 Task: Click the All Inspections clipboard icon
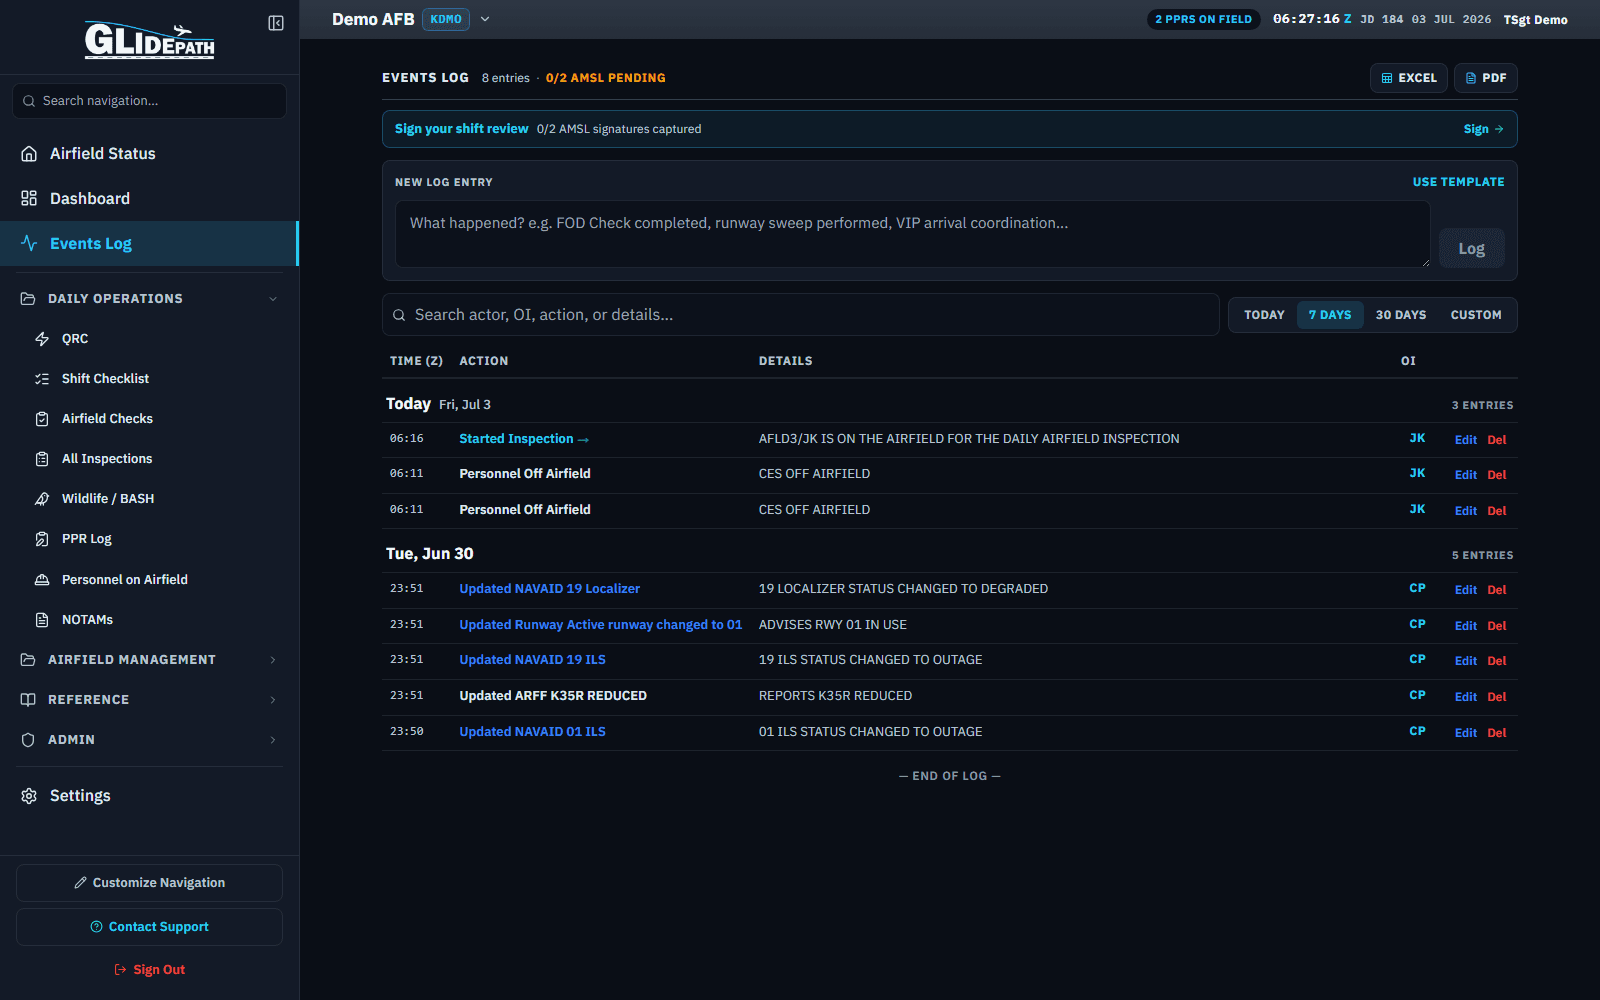pyautogui.click(x=42, y=459)
